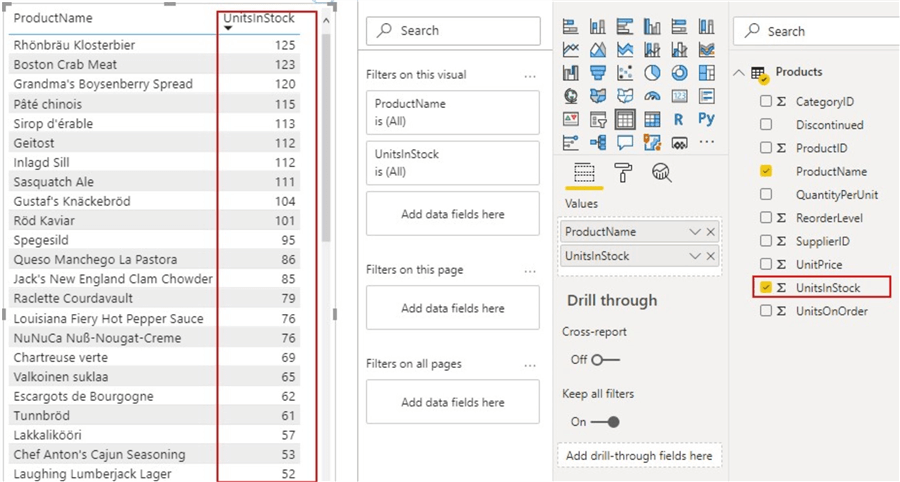Collapse the Products table tree
900x482 pixels.
point(740,72)
